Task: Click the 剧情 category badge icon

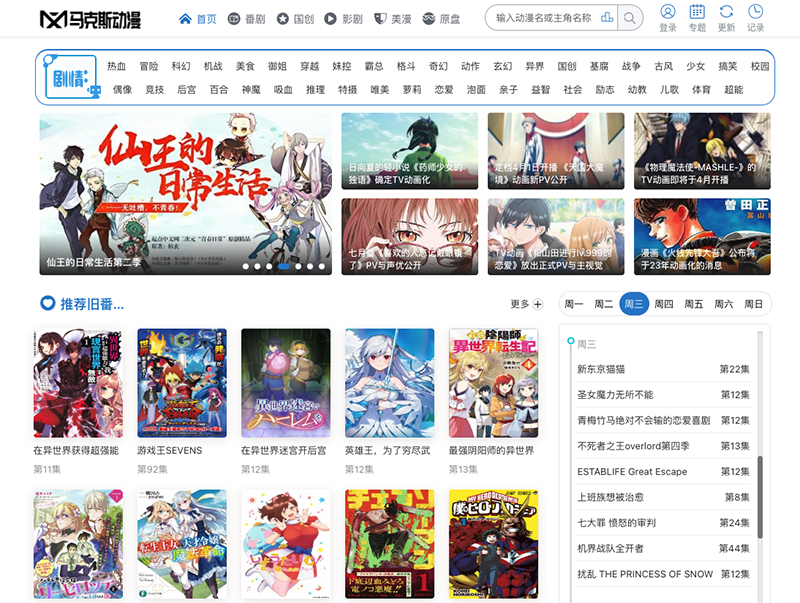Action: tap(71, 77)
